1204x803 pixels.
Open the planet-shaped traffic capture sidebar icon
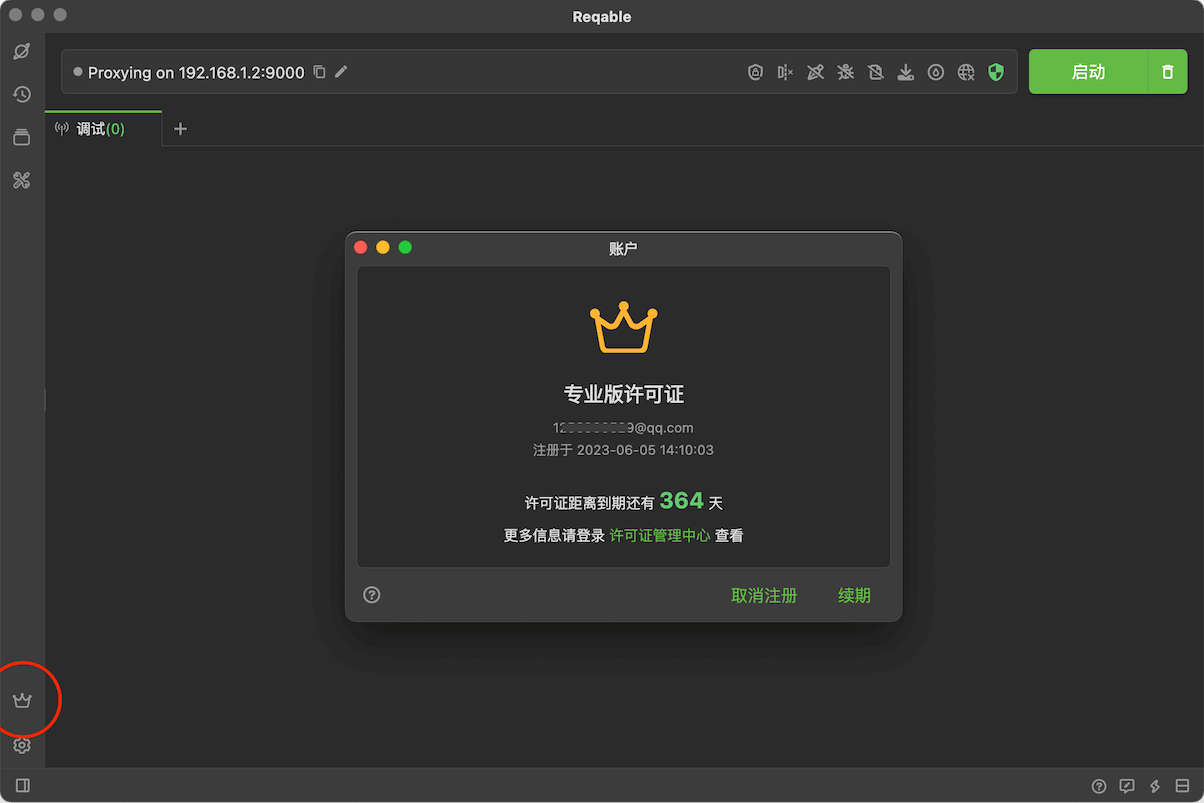click(21, 51)
